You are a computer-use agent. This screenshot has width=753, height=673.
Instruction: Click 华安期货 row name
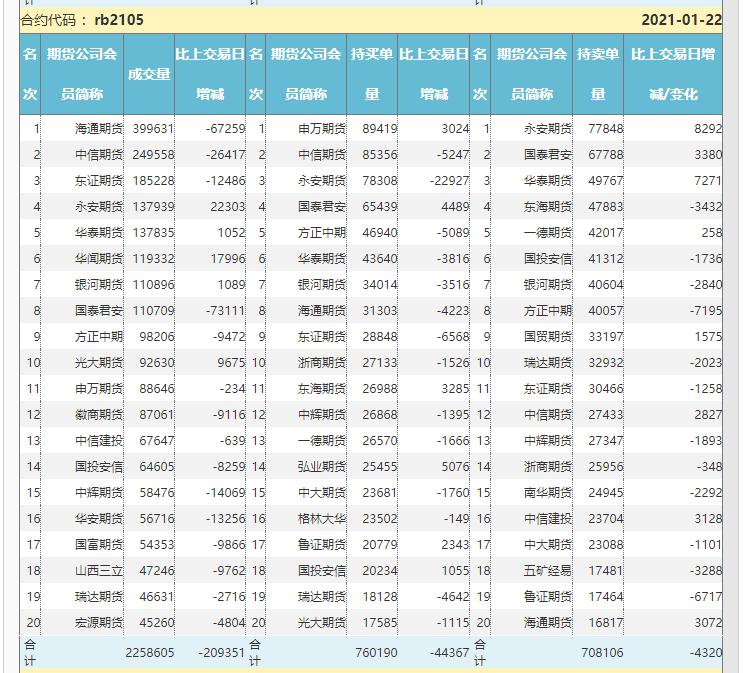click(x=99, y=518)
